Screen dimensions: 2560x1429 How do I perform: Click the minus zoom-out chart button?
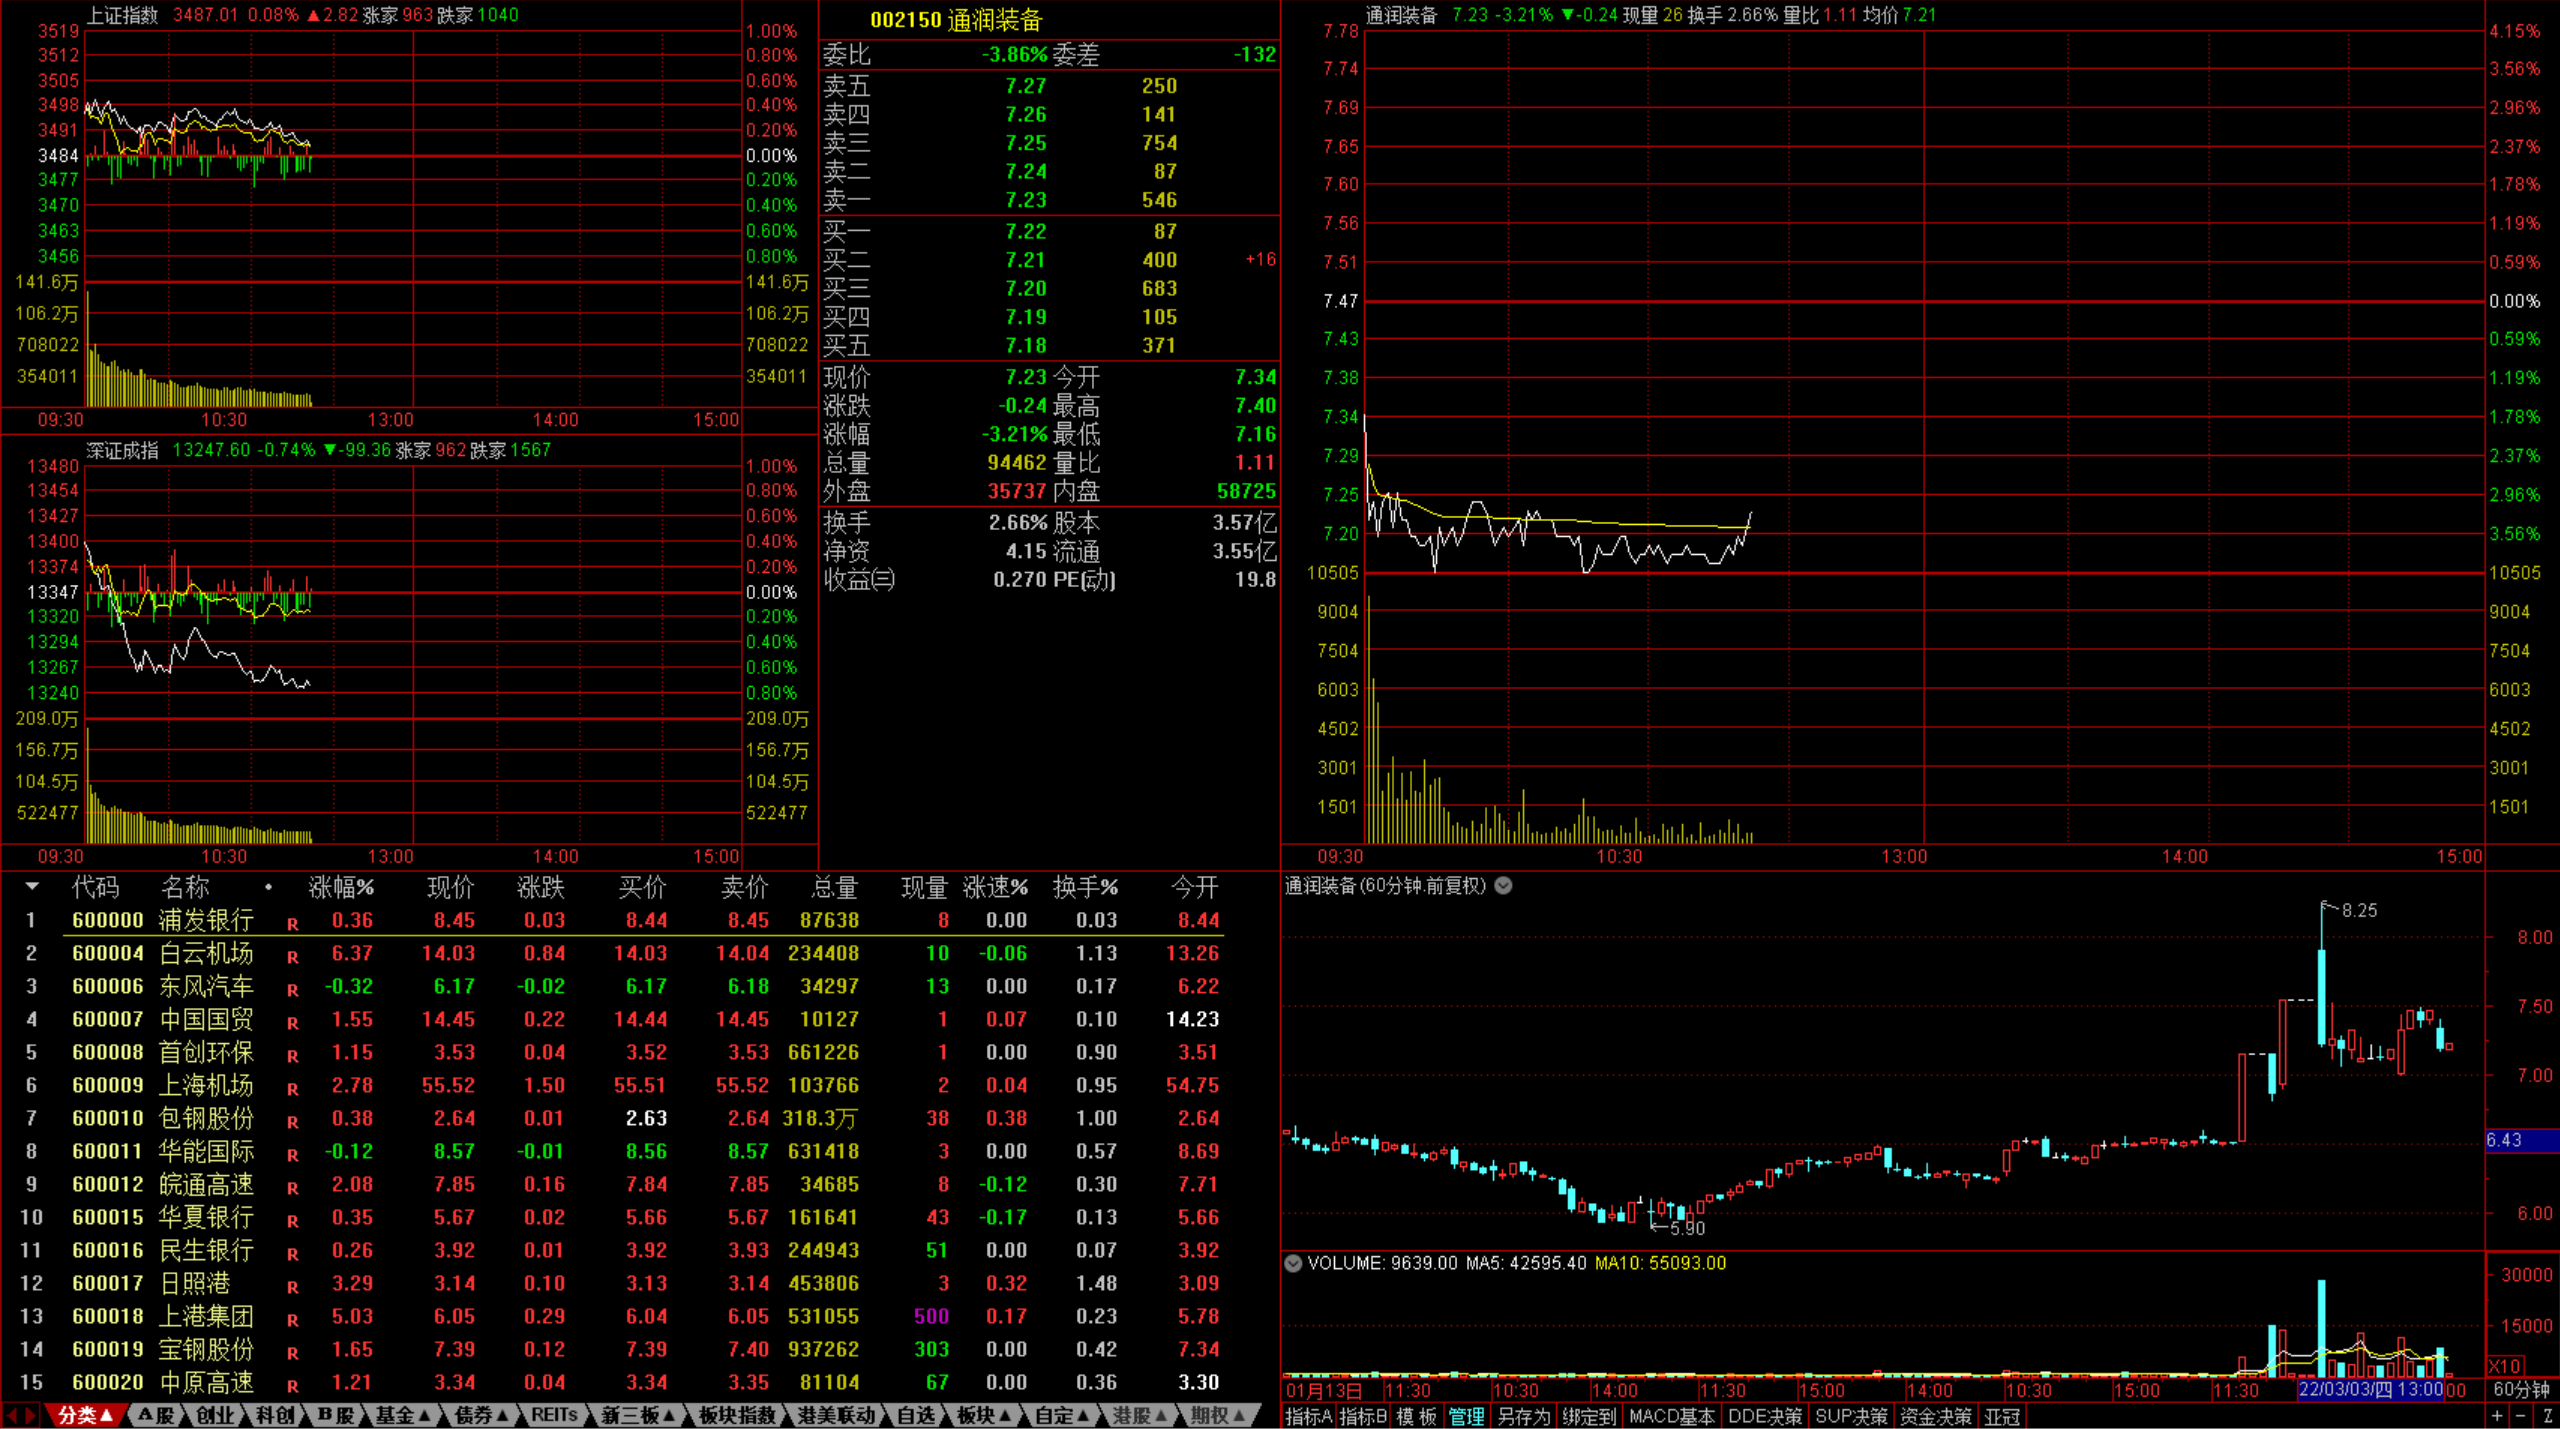(2520, 1416)
